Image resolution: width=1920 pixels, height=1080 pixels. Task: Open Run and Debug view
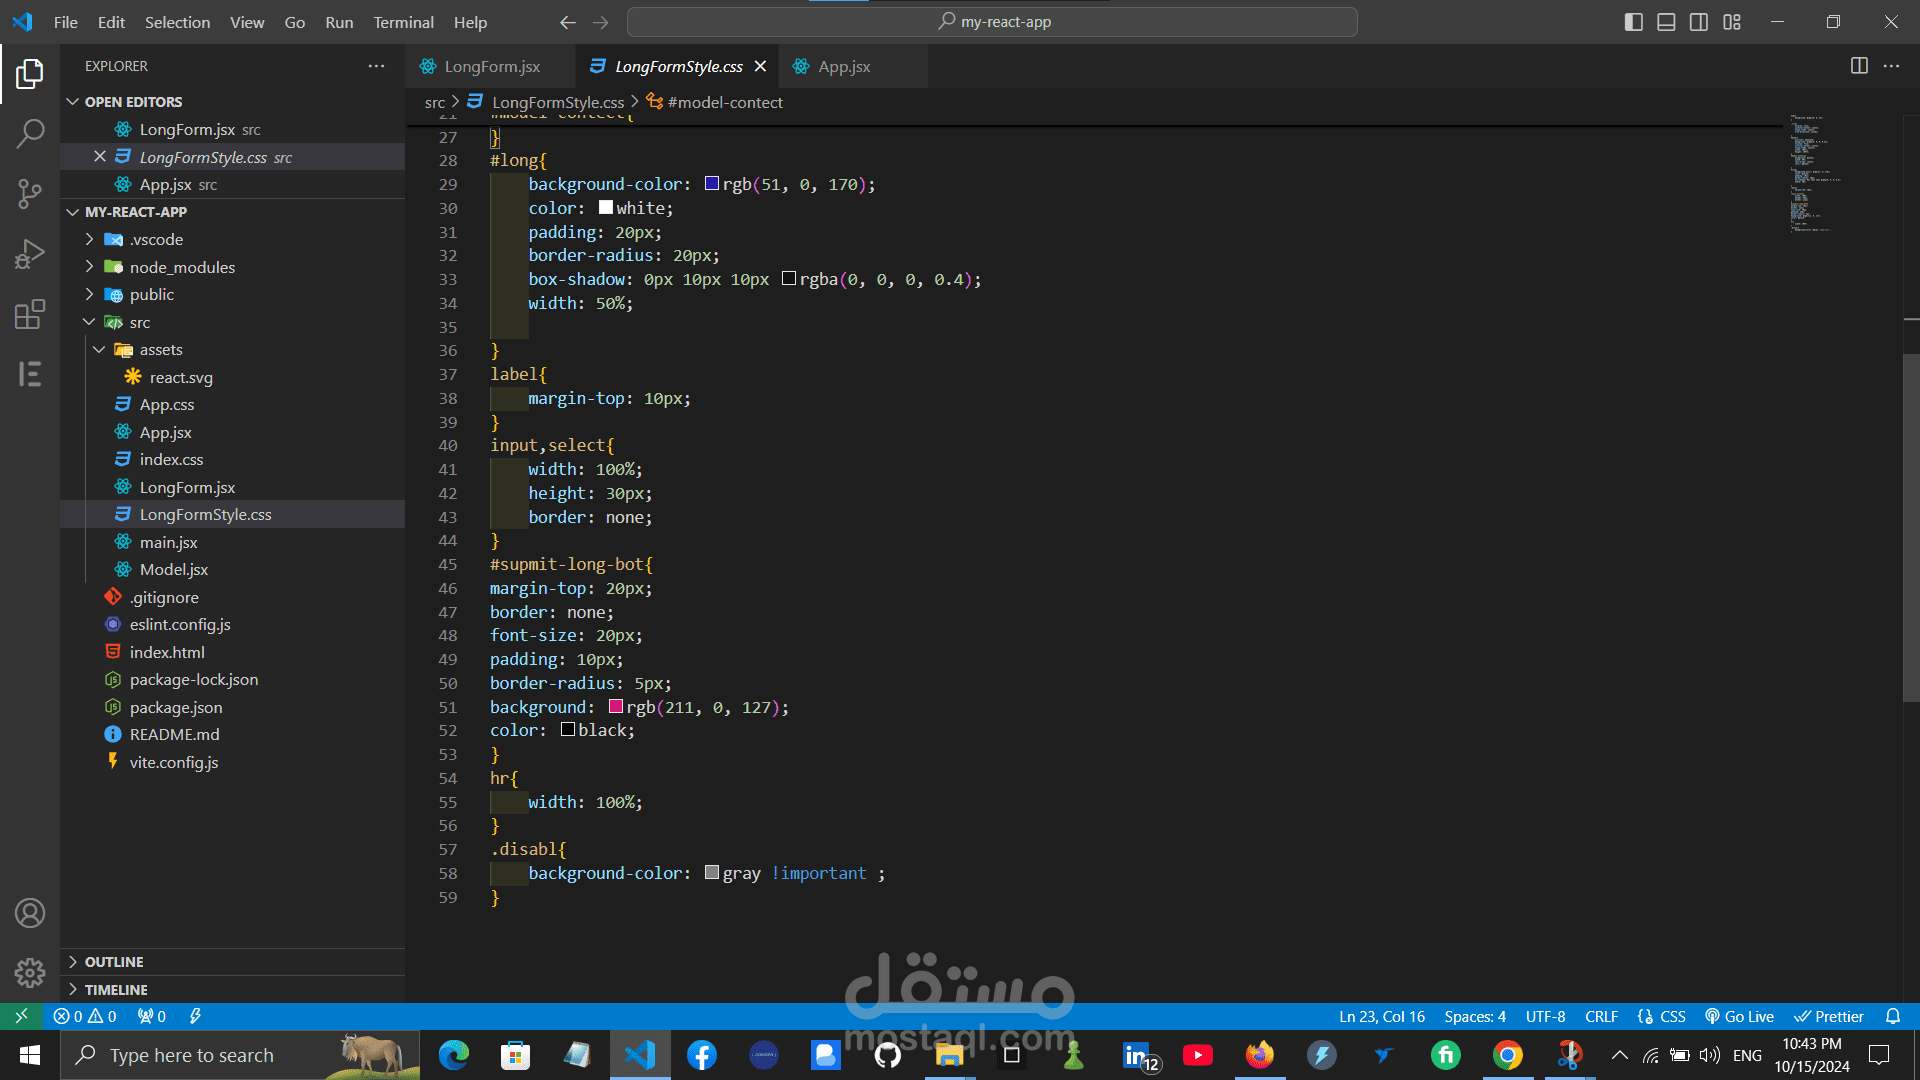pos(30,254)
